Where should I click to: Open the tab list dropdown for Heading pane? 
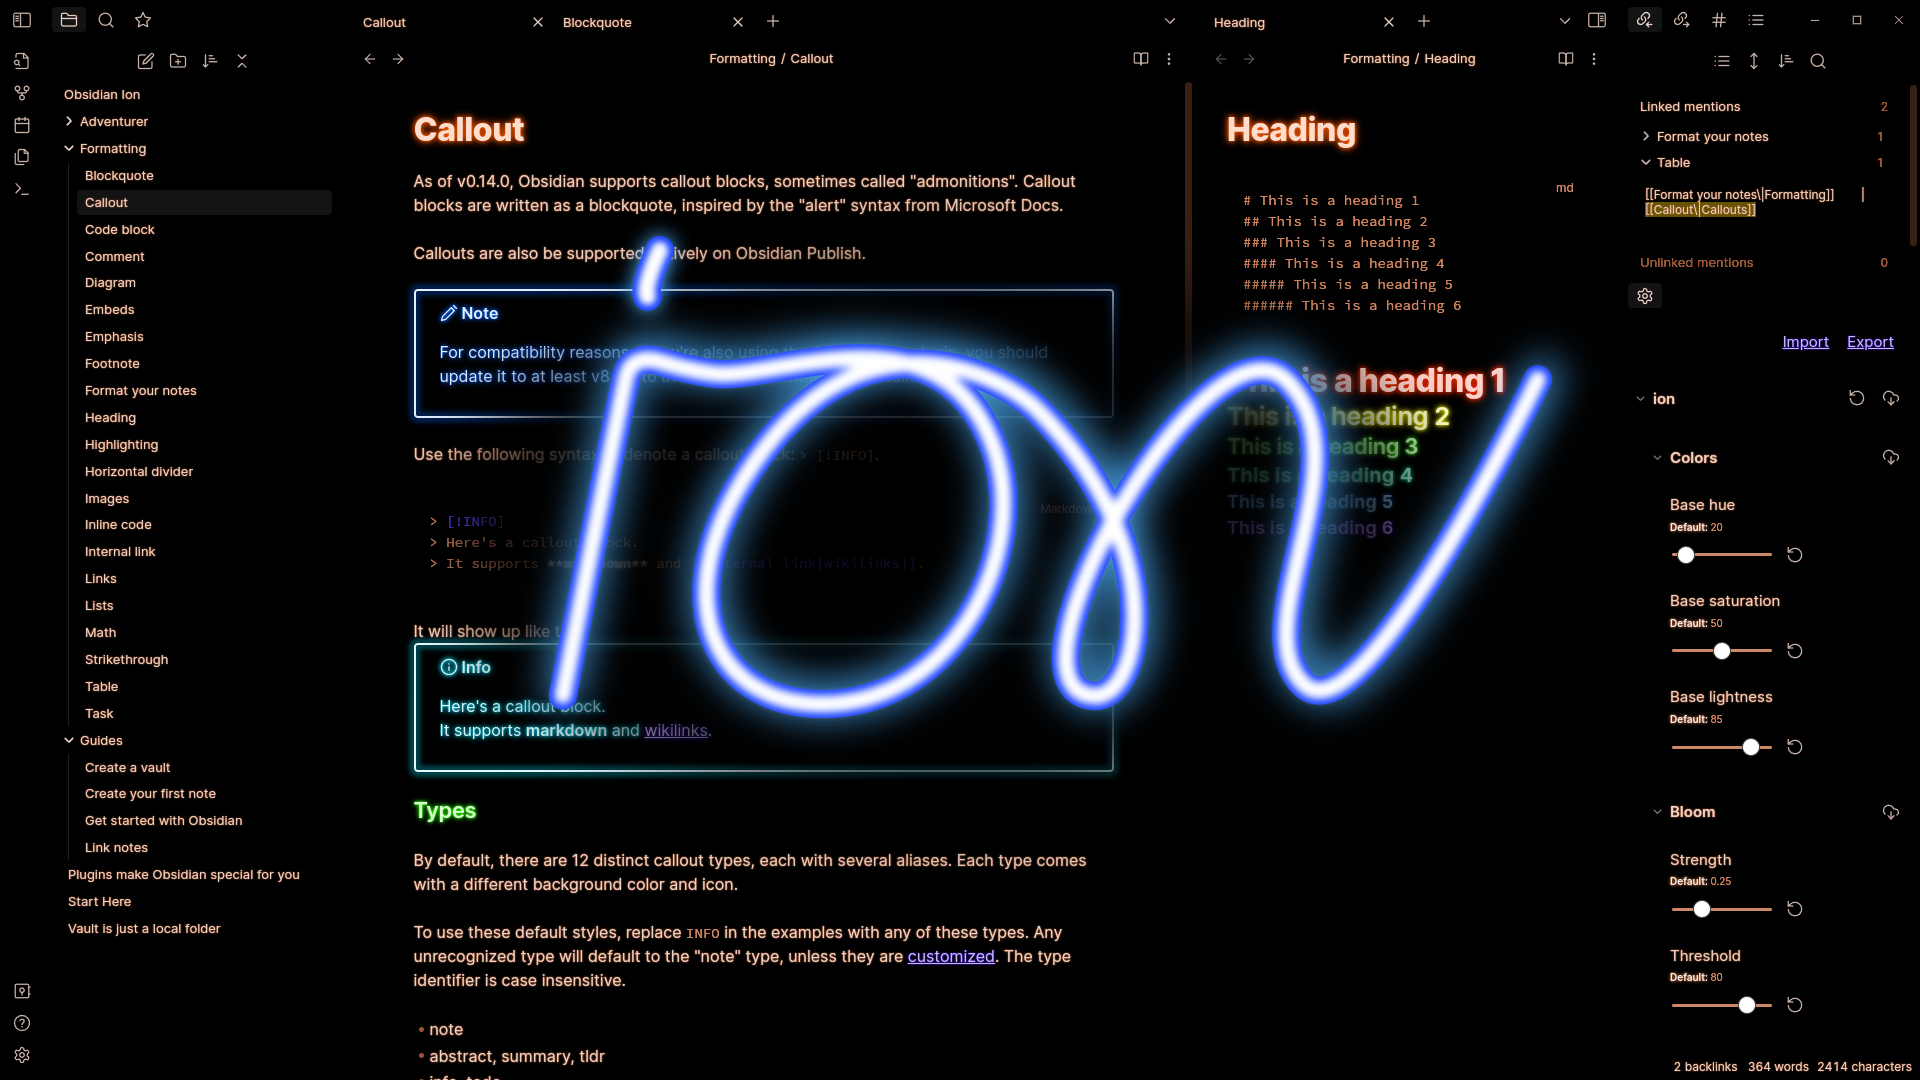1565,21
